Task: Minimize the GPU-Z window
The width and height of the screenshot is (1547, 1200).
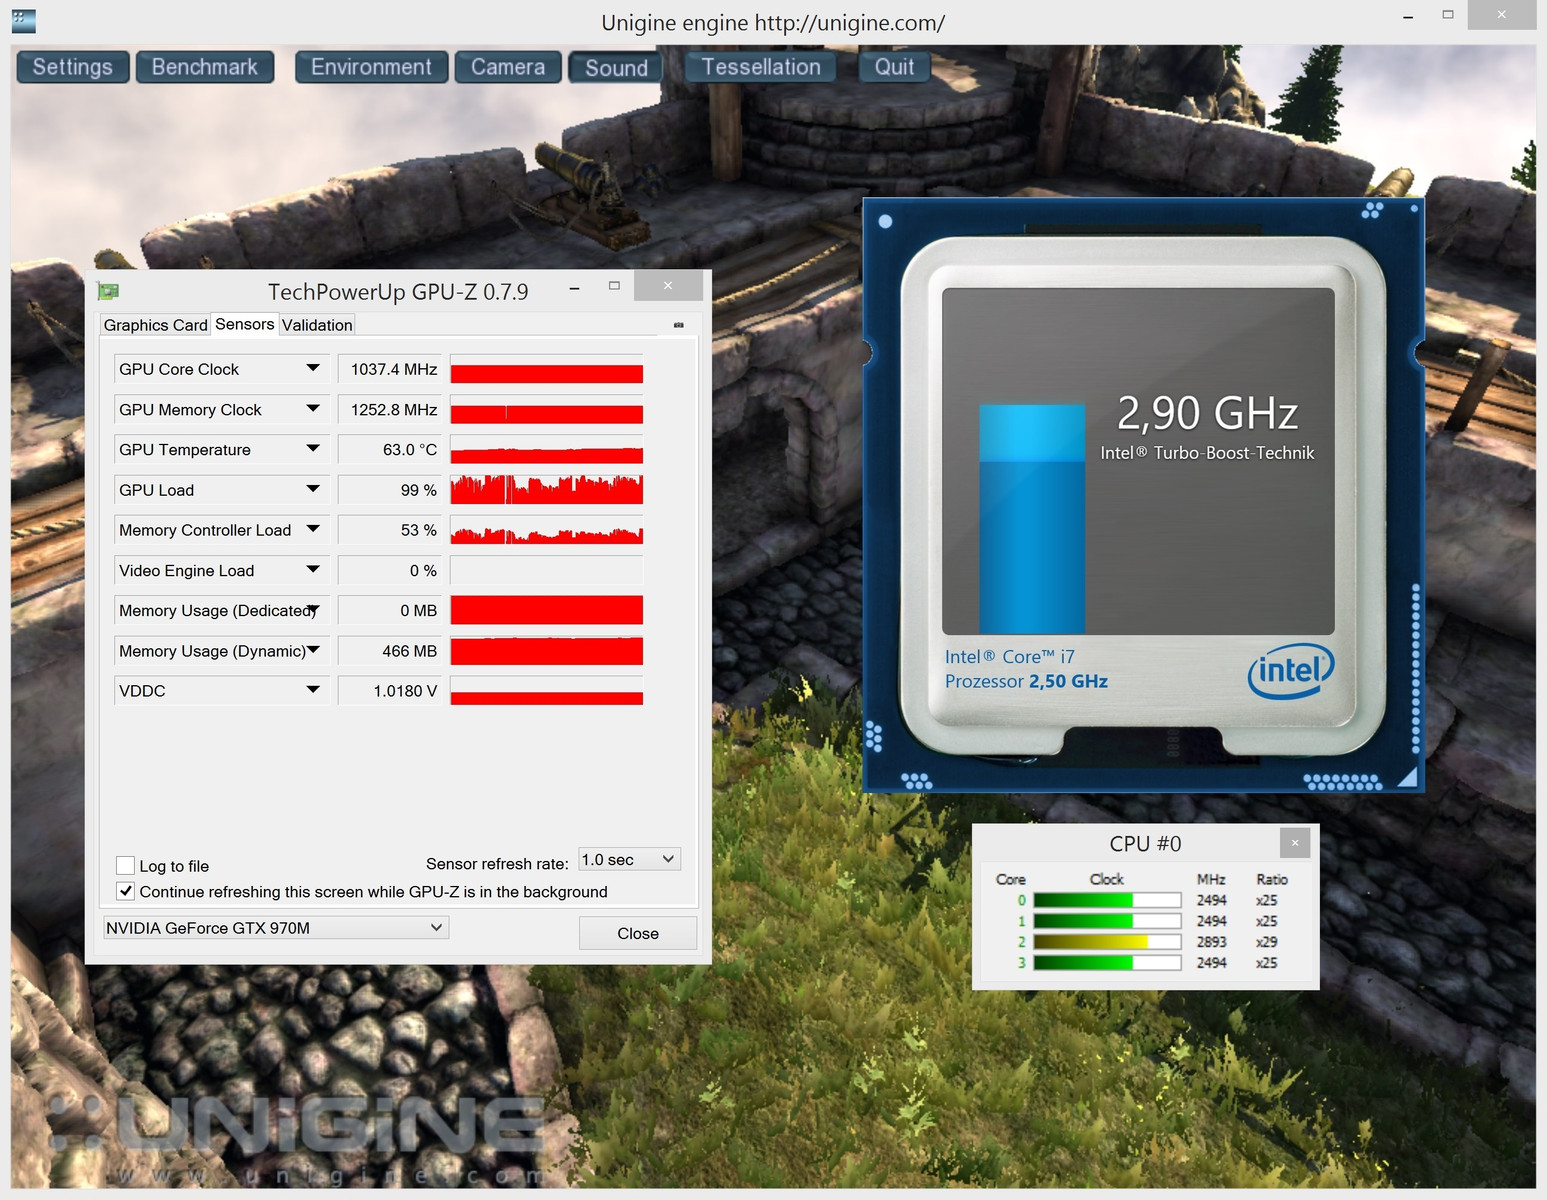Action: tap(574, 288)
